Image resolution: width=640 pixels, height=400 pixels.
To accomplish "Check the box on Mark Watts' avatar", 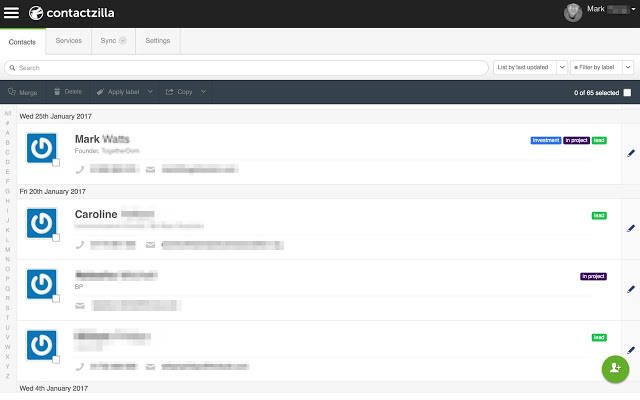I will (x=56, y=162).
